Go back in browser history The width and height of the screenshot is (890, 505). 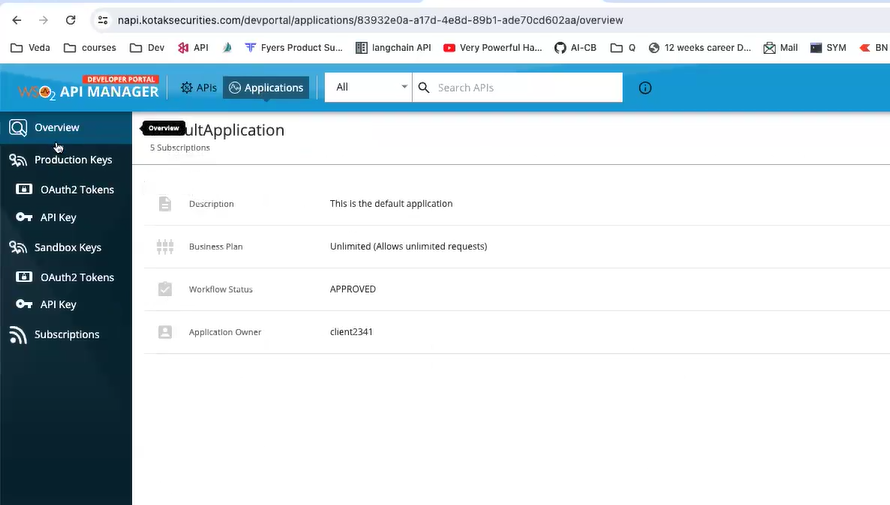tap(16, 20)
